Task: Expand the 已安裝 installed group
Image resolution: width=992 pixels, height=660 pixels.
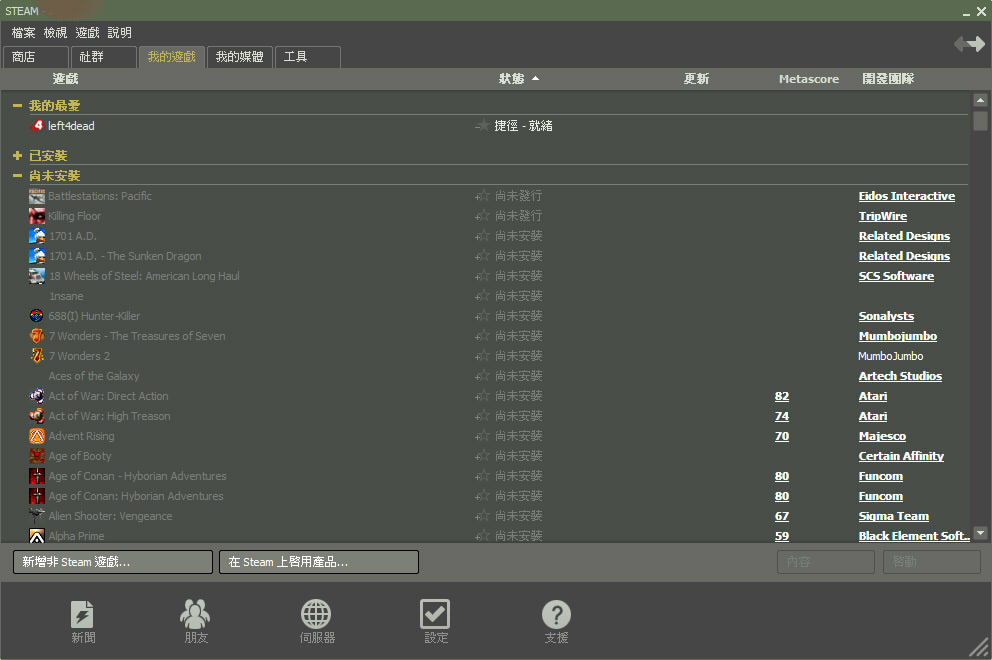Action: click(17, 156)
